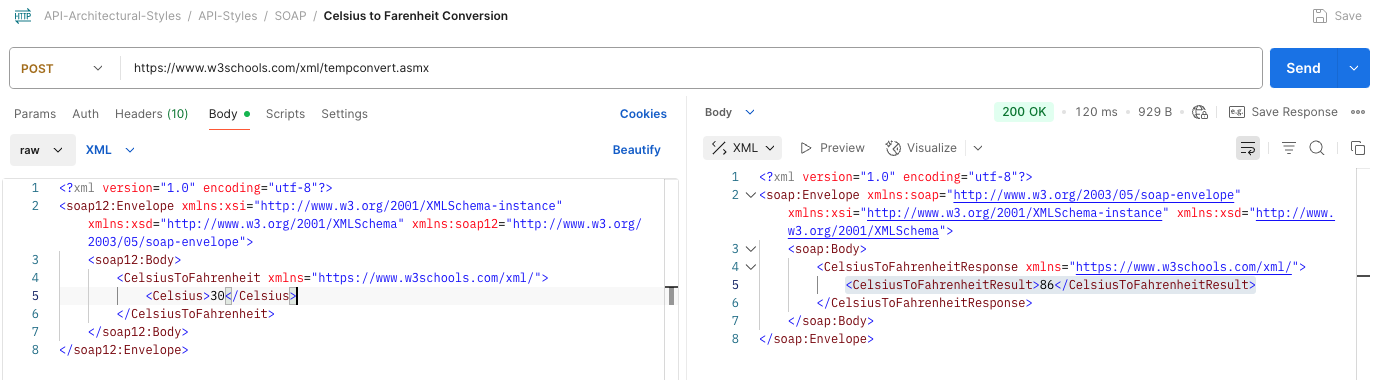This screenshot has width=1377, height=380.
Task: Copy the response using the copy icon
Action: [1358, 148]
